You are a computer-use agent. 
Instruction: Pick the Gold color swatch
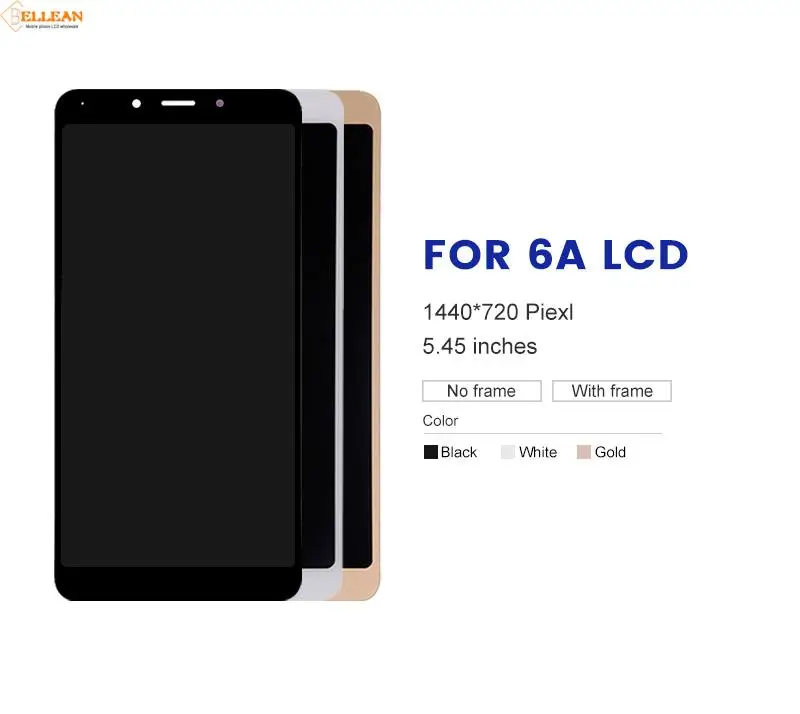pyautogui.click(x=584, y=452)
